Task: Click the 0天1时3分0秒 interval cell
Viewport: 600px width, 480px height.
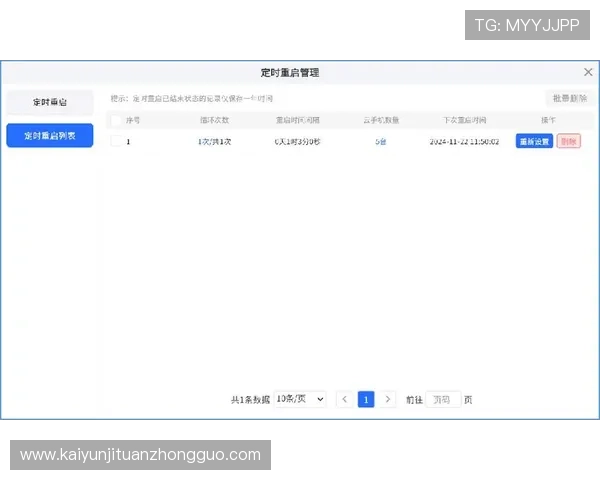Action: click(x=297, y=142)
